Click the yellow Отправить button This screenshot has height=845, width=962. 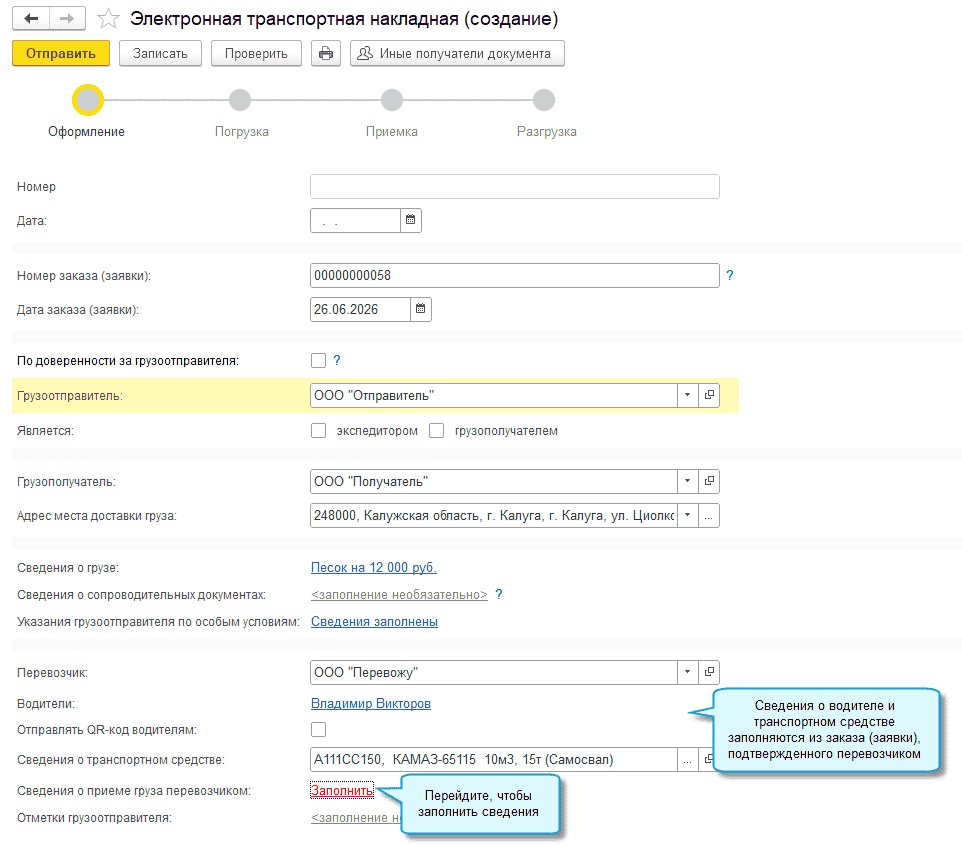pyautogui.click(x=61, y=53)
